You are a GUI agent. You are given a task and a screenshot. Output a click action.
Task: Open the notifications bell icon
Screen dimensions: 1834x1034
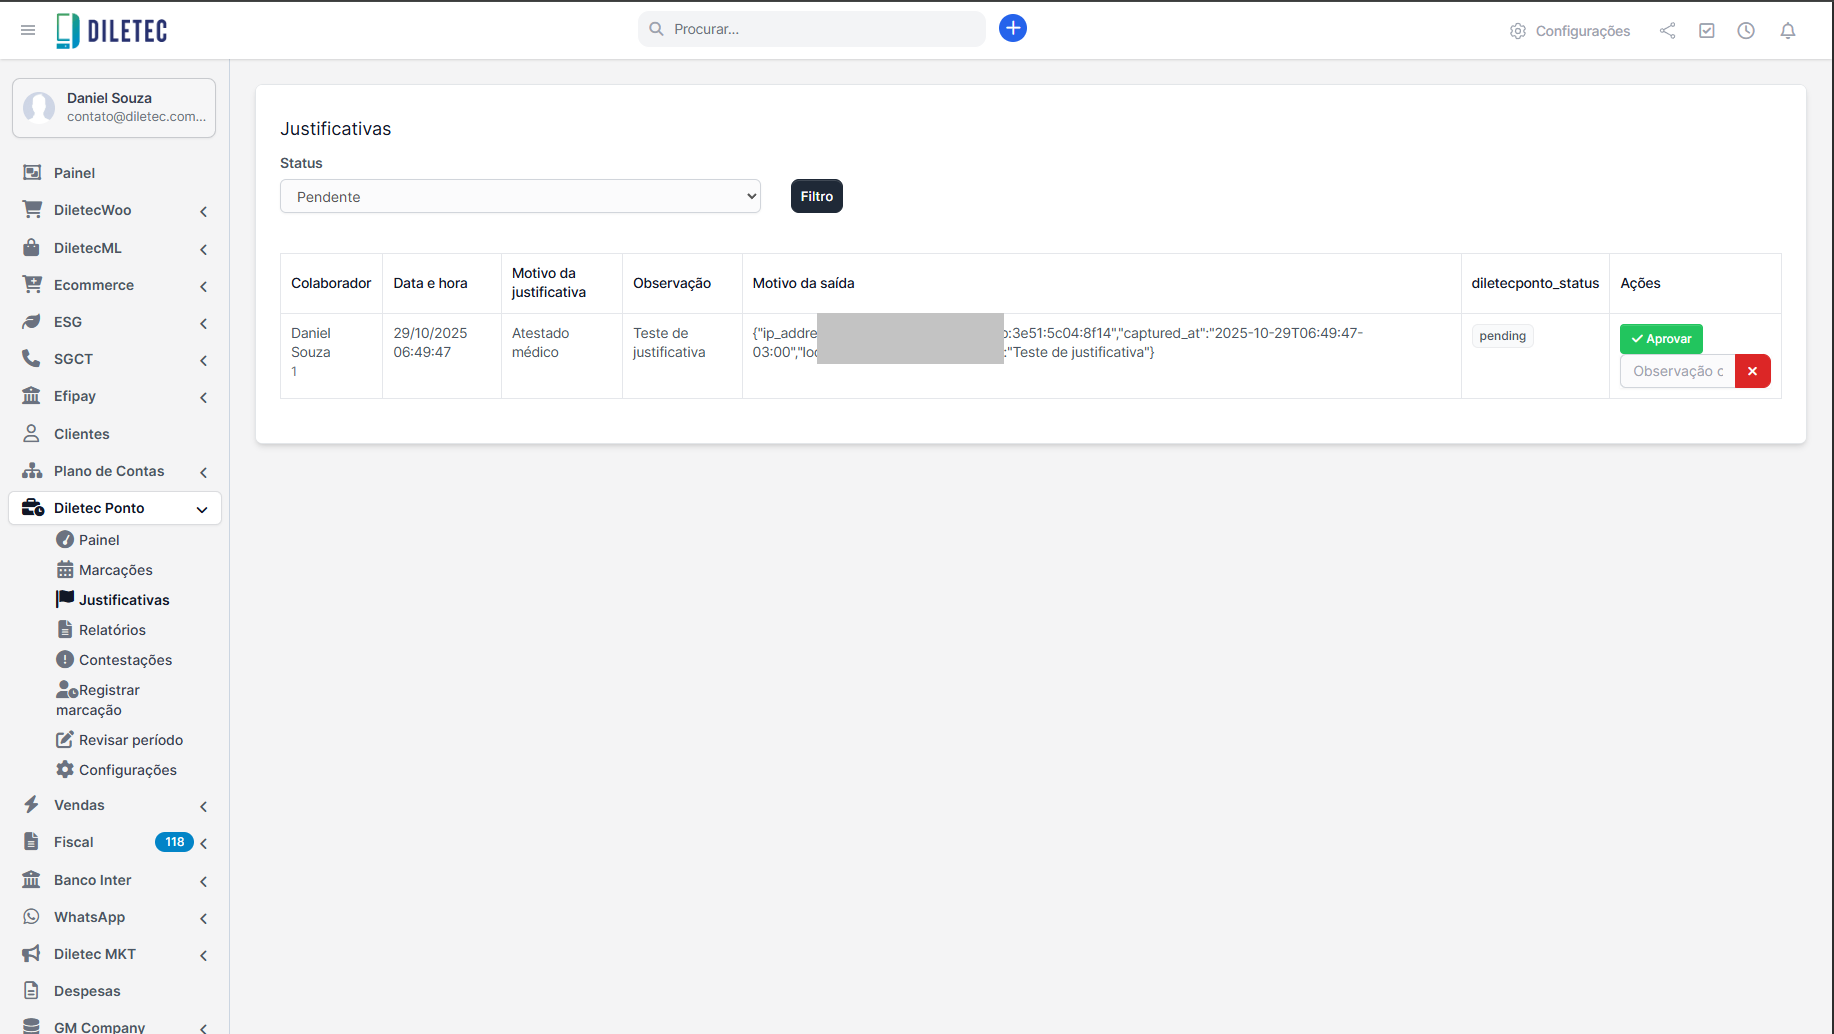pyautogui.click(x=1787, y=31)
